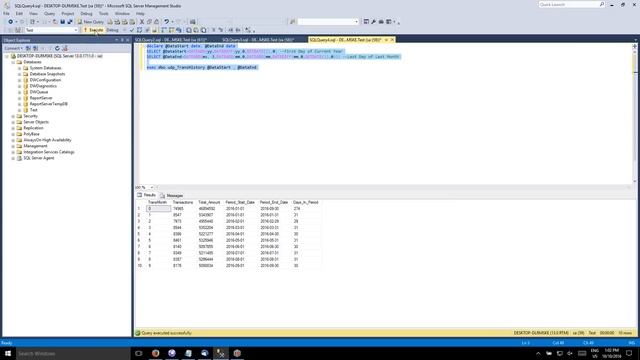
Task: Click inside the Quick Launch search box
Action: click(571, 4)
